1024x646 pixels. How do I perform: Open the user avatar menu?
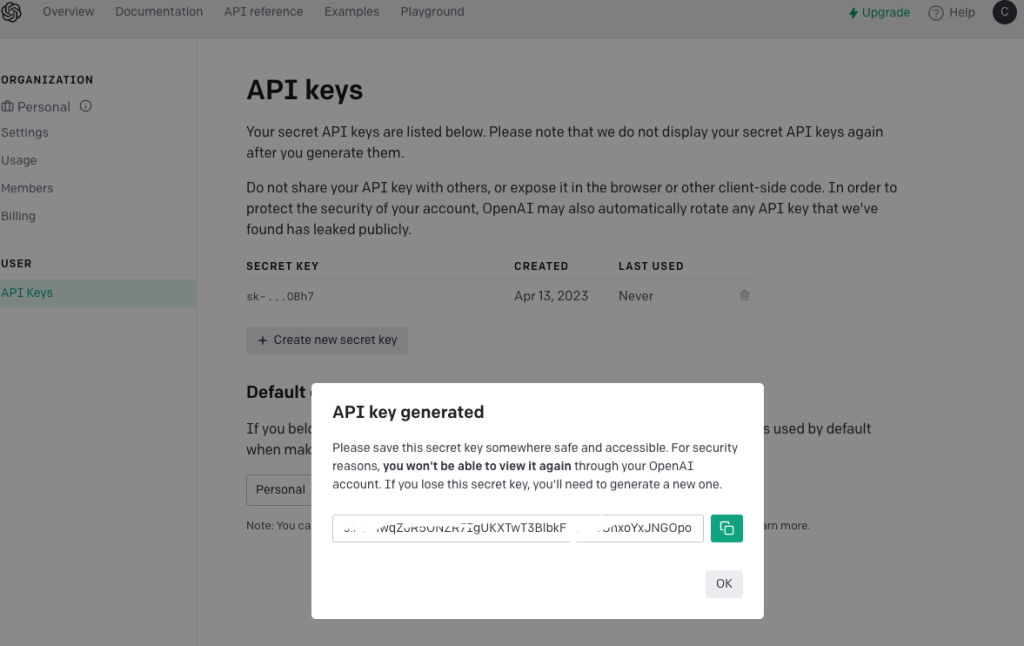[x=1004, y=12]
